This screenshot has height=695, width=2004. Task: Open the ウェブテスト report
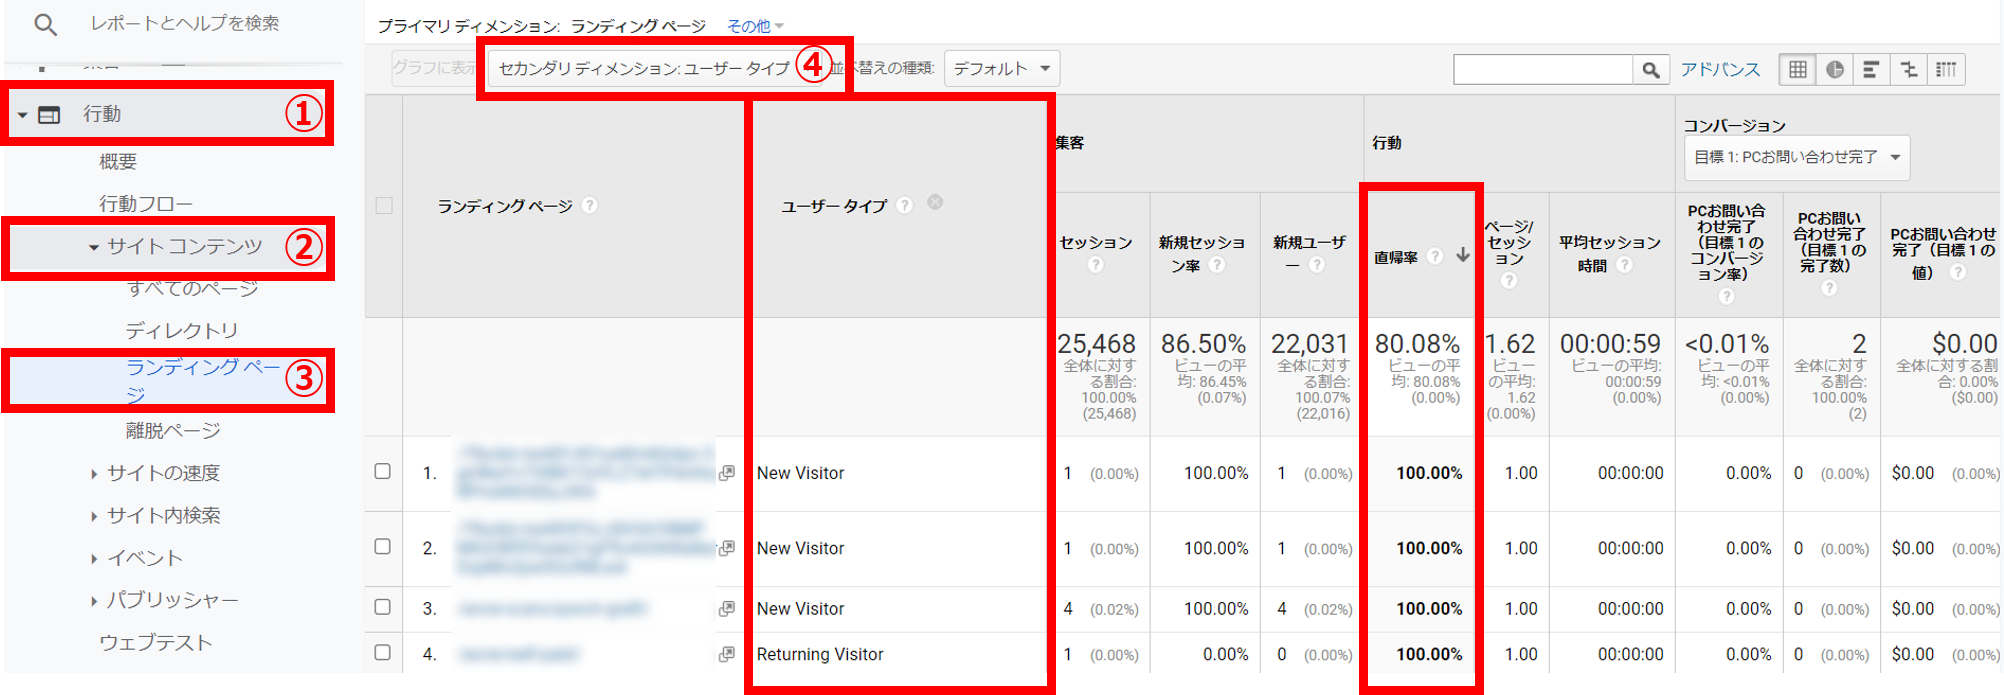(156, 643)
